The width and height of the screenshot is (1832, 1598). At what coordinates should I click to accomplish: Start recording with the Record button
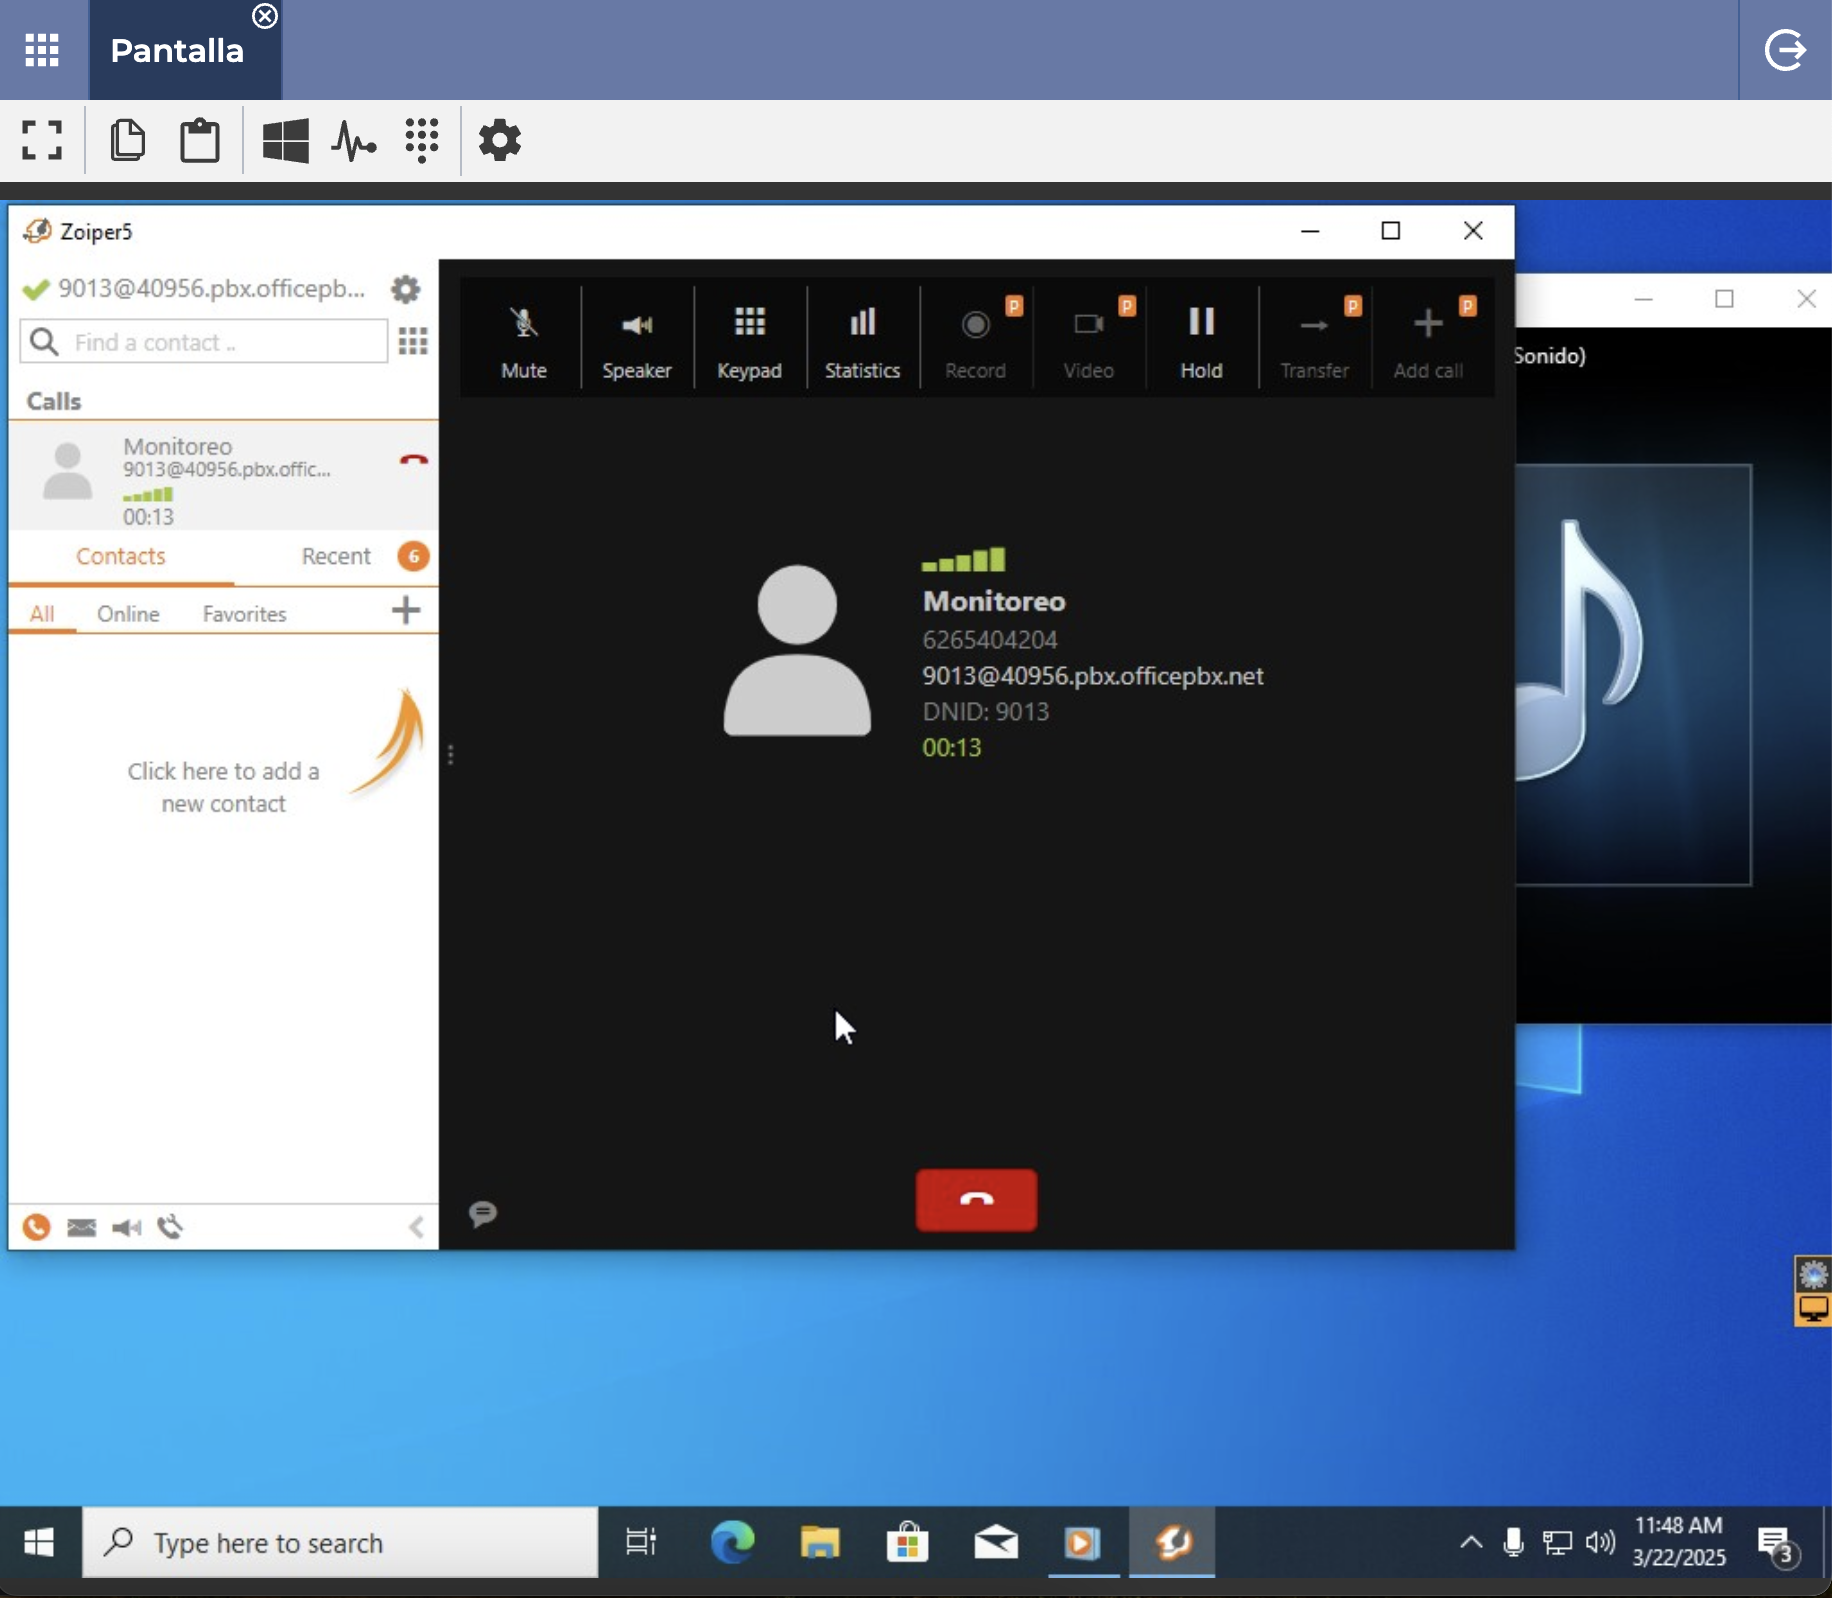coord(975,342)
